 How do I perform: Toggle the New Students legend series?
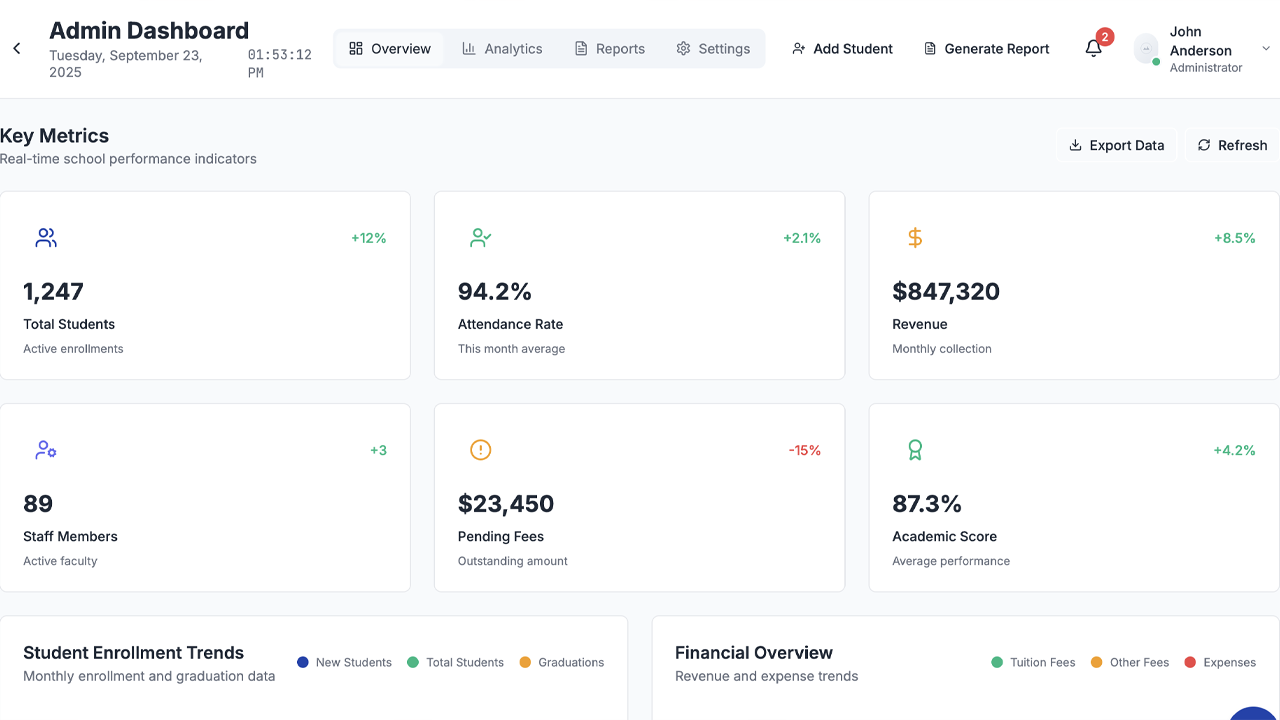coord(345,662)
